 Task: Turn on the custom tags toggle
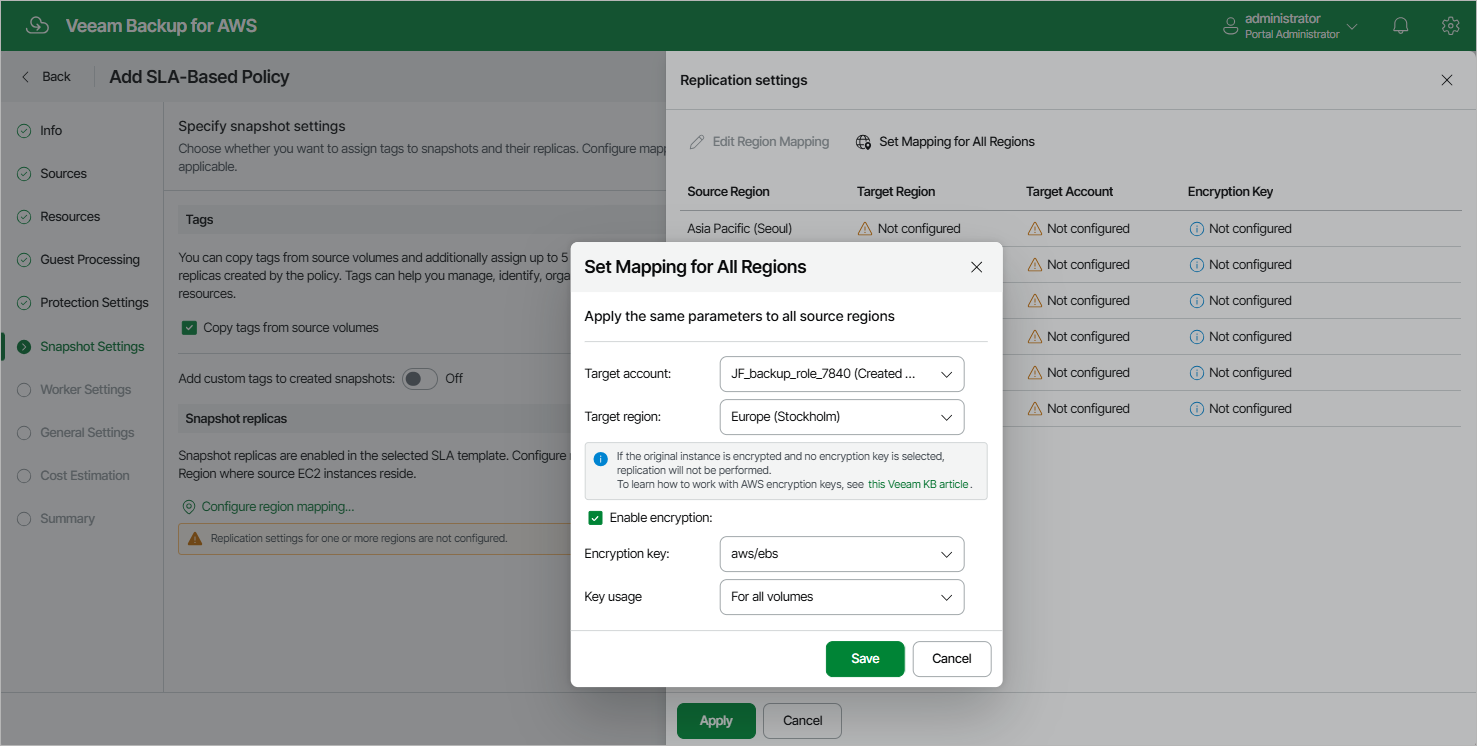tap(419, 378)
